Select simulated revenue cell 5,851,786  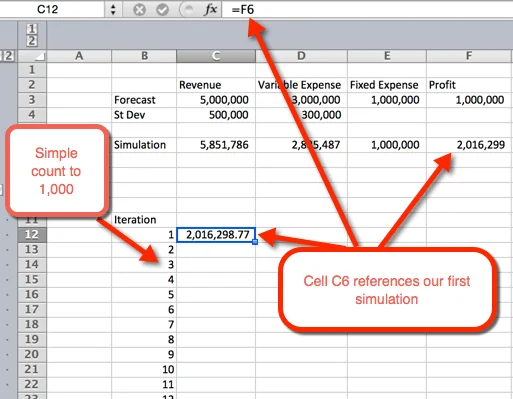point(216,145)
